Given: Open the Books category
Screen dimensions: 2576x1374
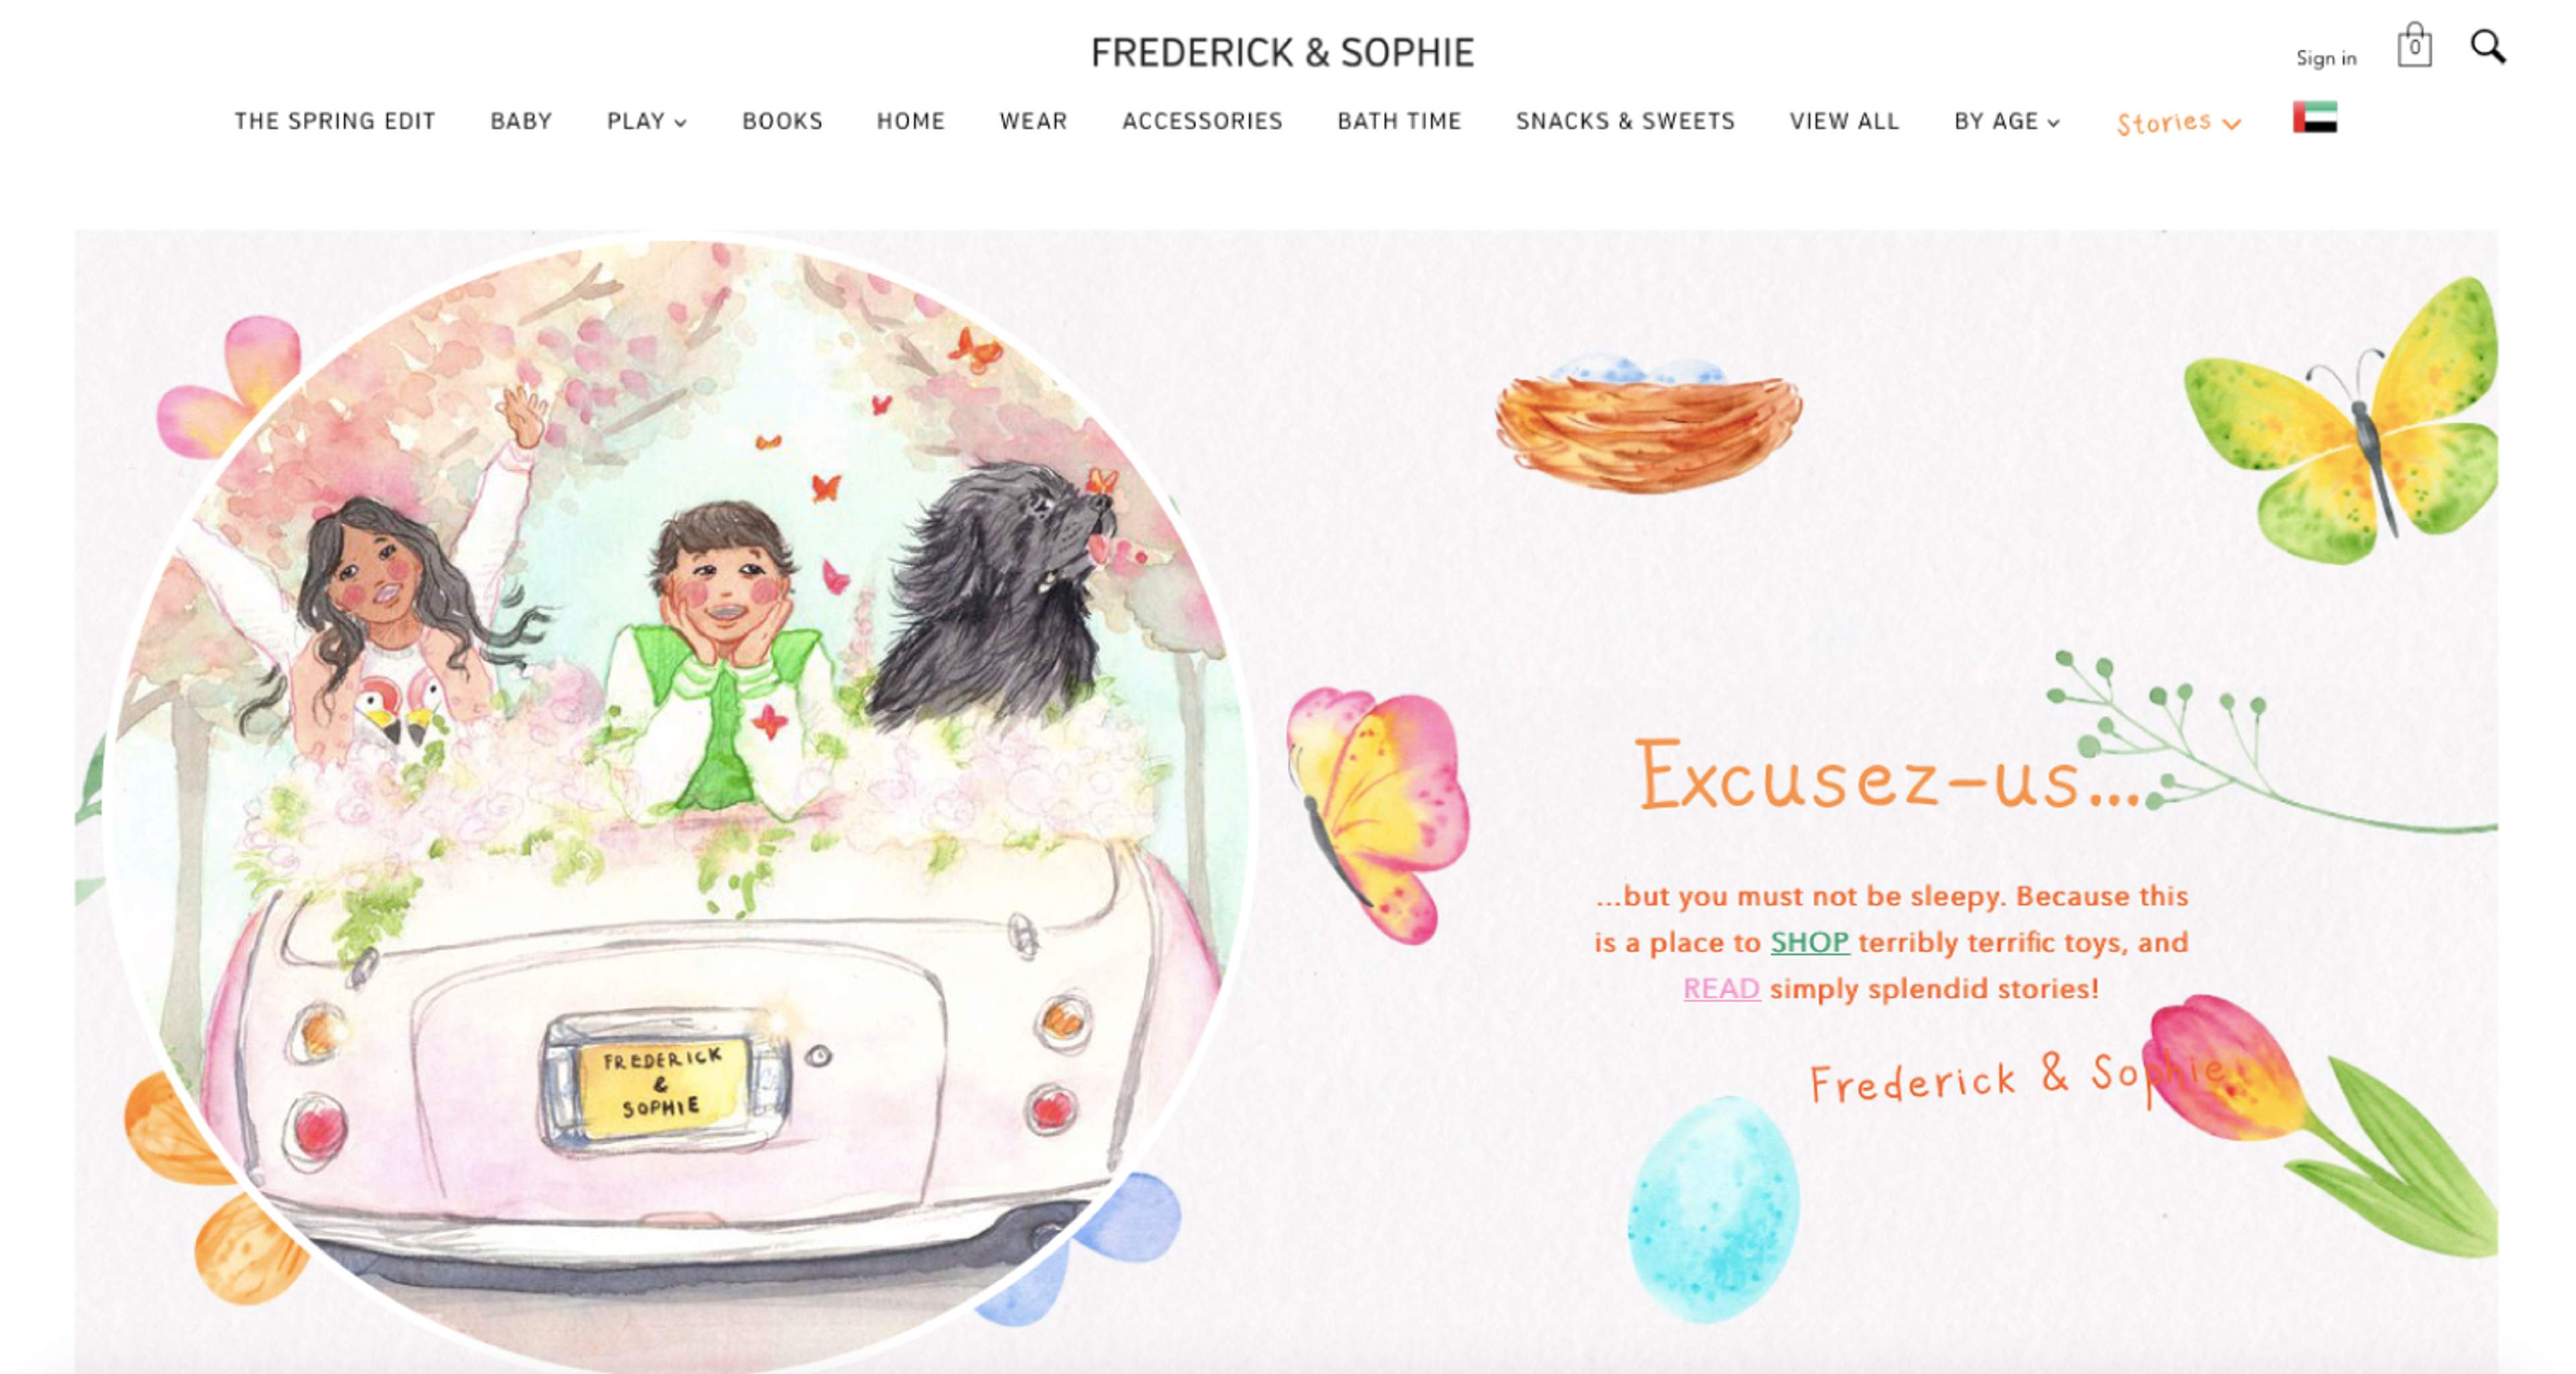Looking at the screenshot, I should coord(782,121).
